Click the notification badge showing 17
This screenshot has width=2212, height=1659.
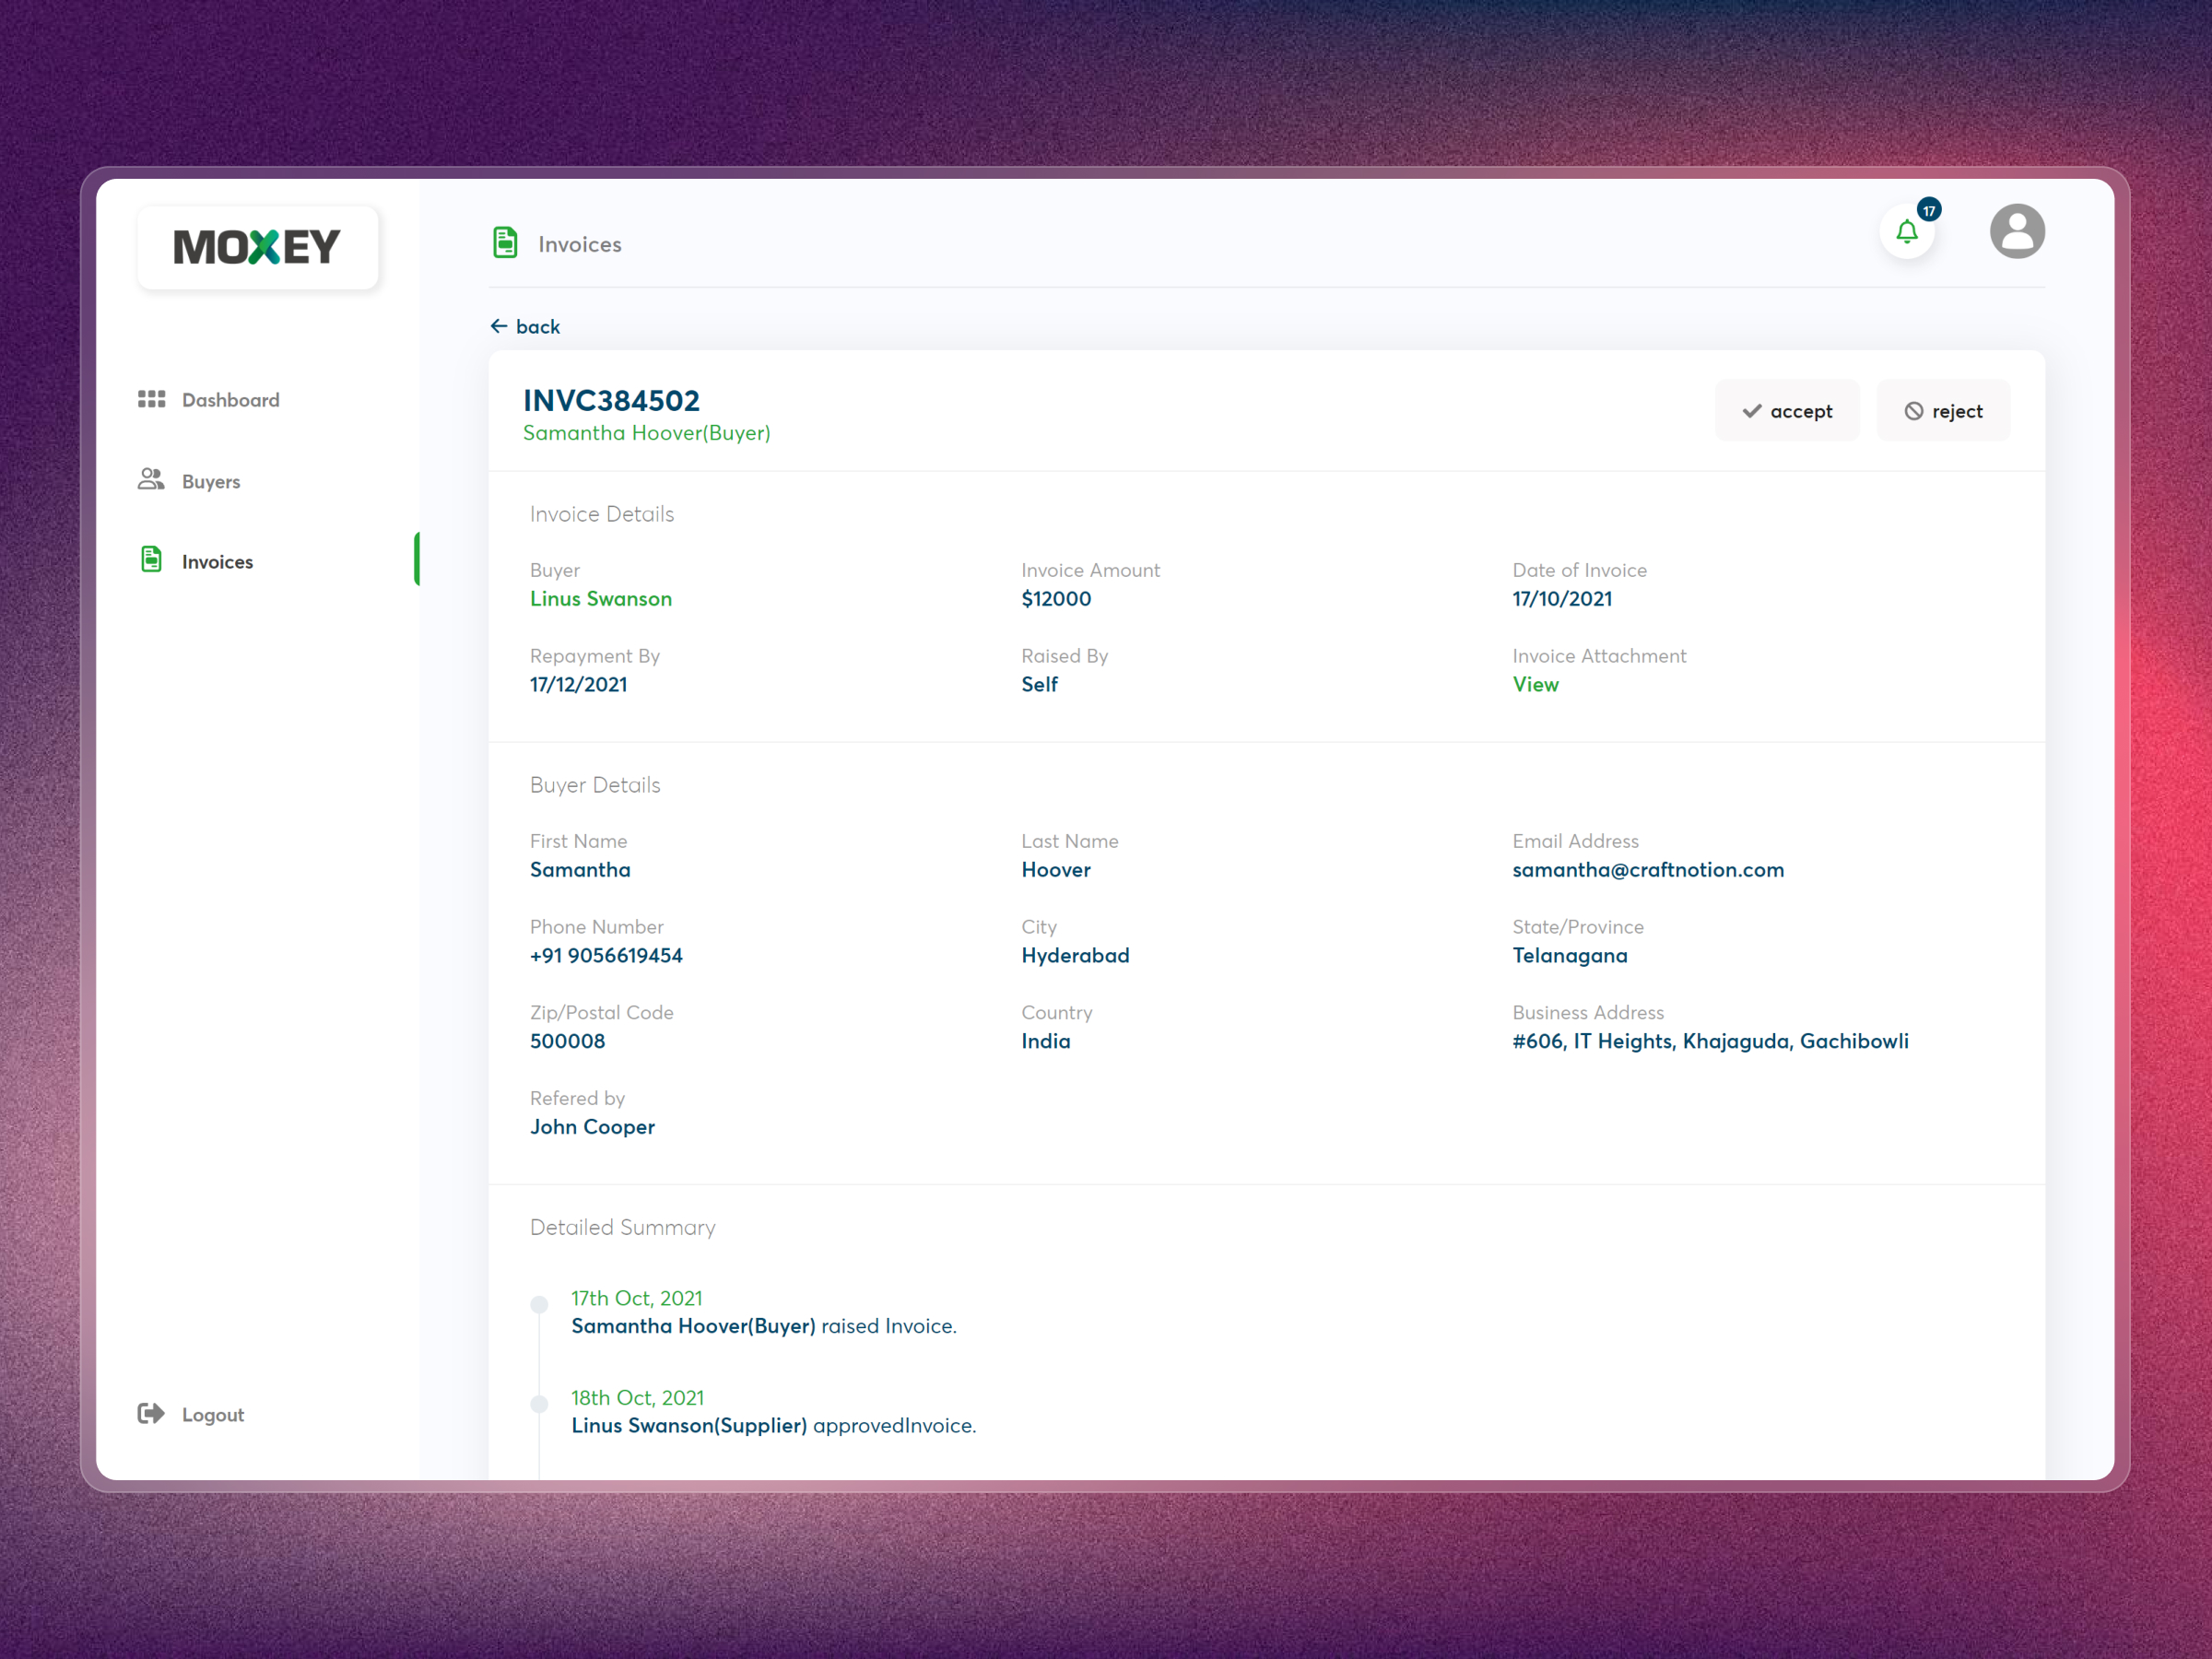coord(1929,210)
